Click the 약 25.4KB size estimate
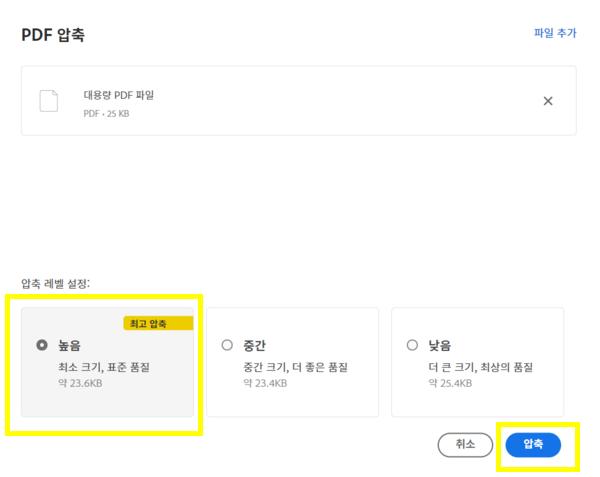This screenshot has width=600, height=477. (x=450, y=383)
